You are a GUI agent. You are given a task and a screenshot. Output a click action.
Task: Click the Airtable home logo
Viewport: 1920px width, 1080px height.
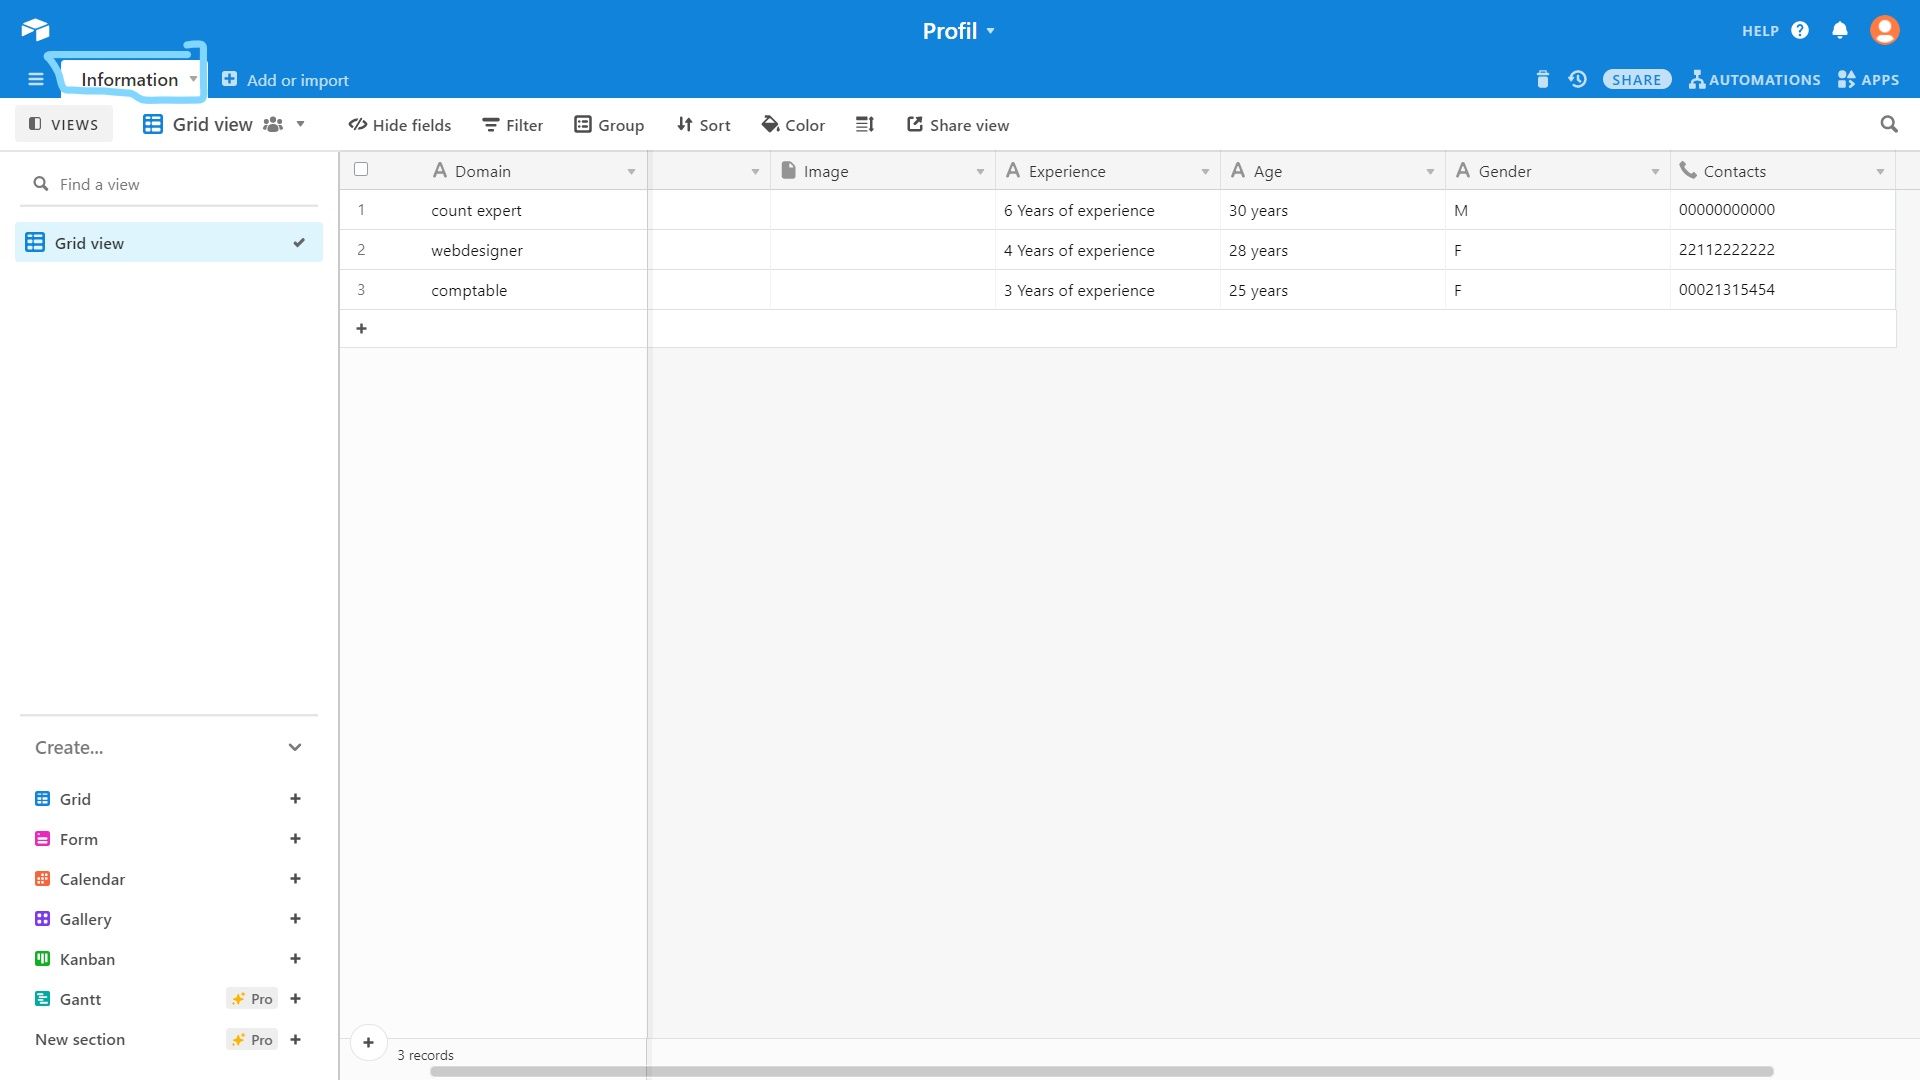(35, 30)
